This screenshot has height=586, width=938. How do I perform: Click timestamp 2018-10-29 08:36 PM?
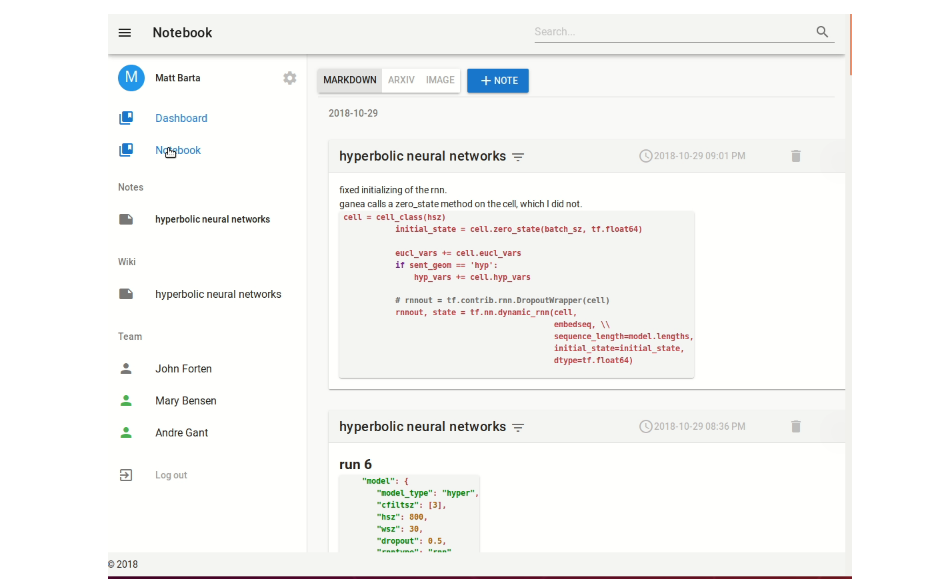(x=699, y=426)
